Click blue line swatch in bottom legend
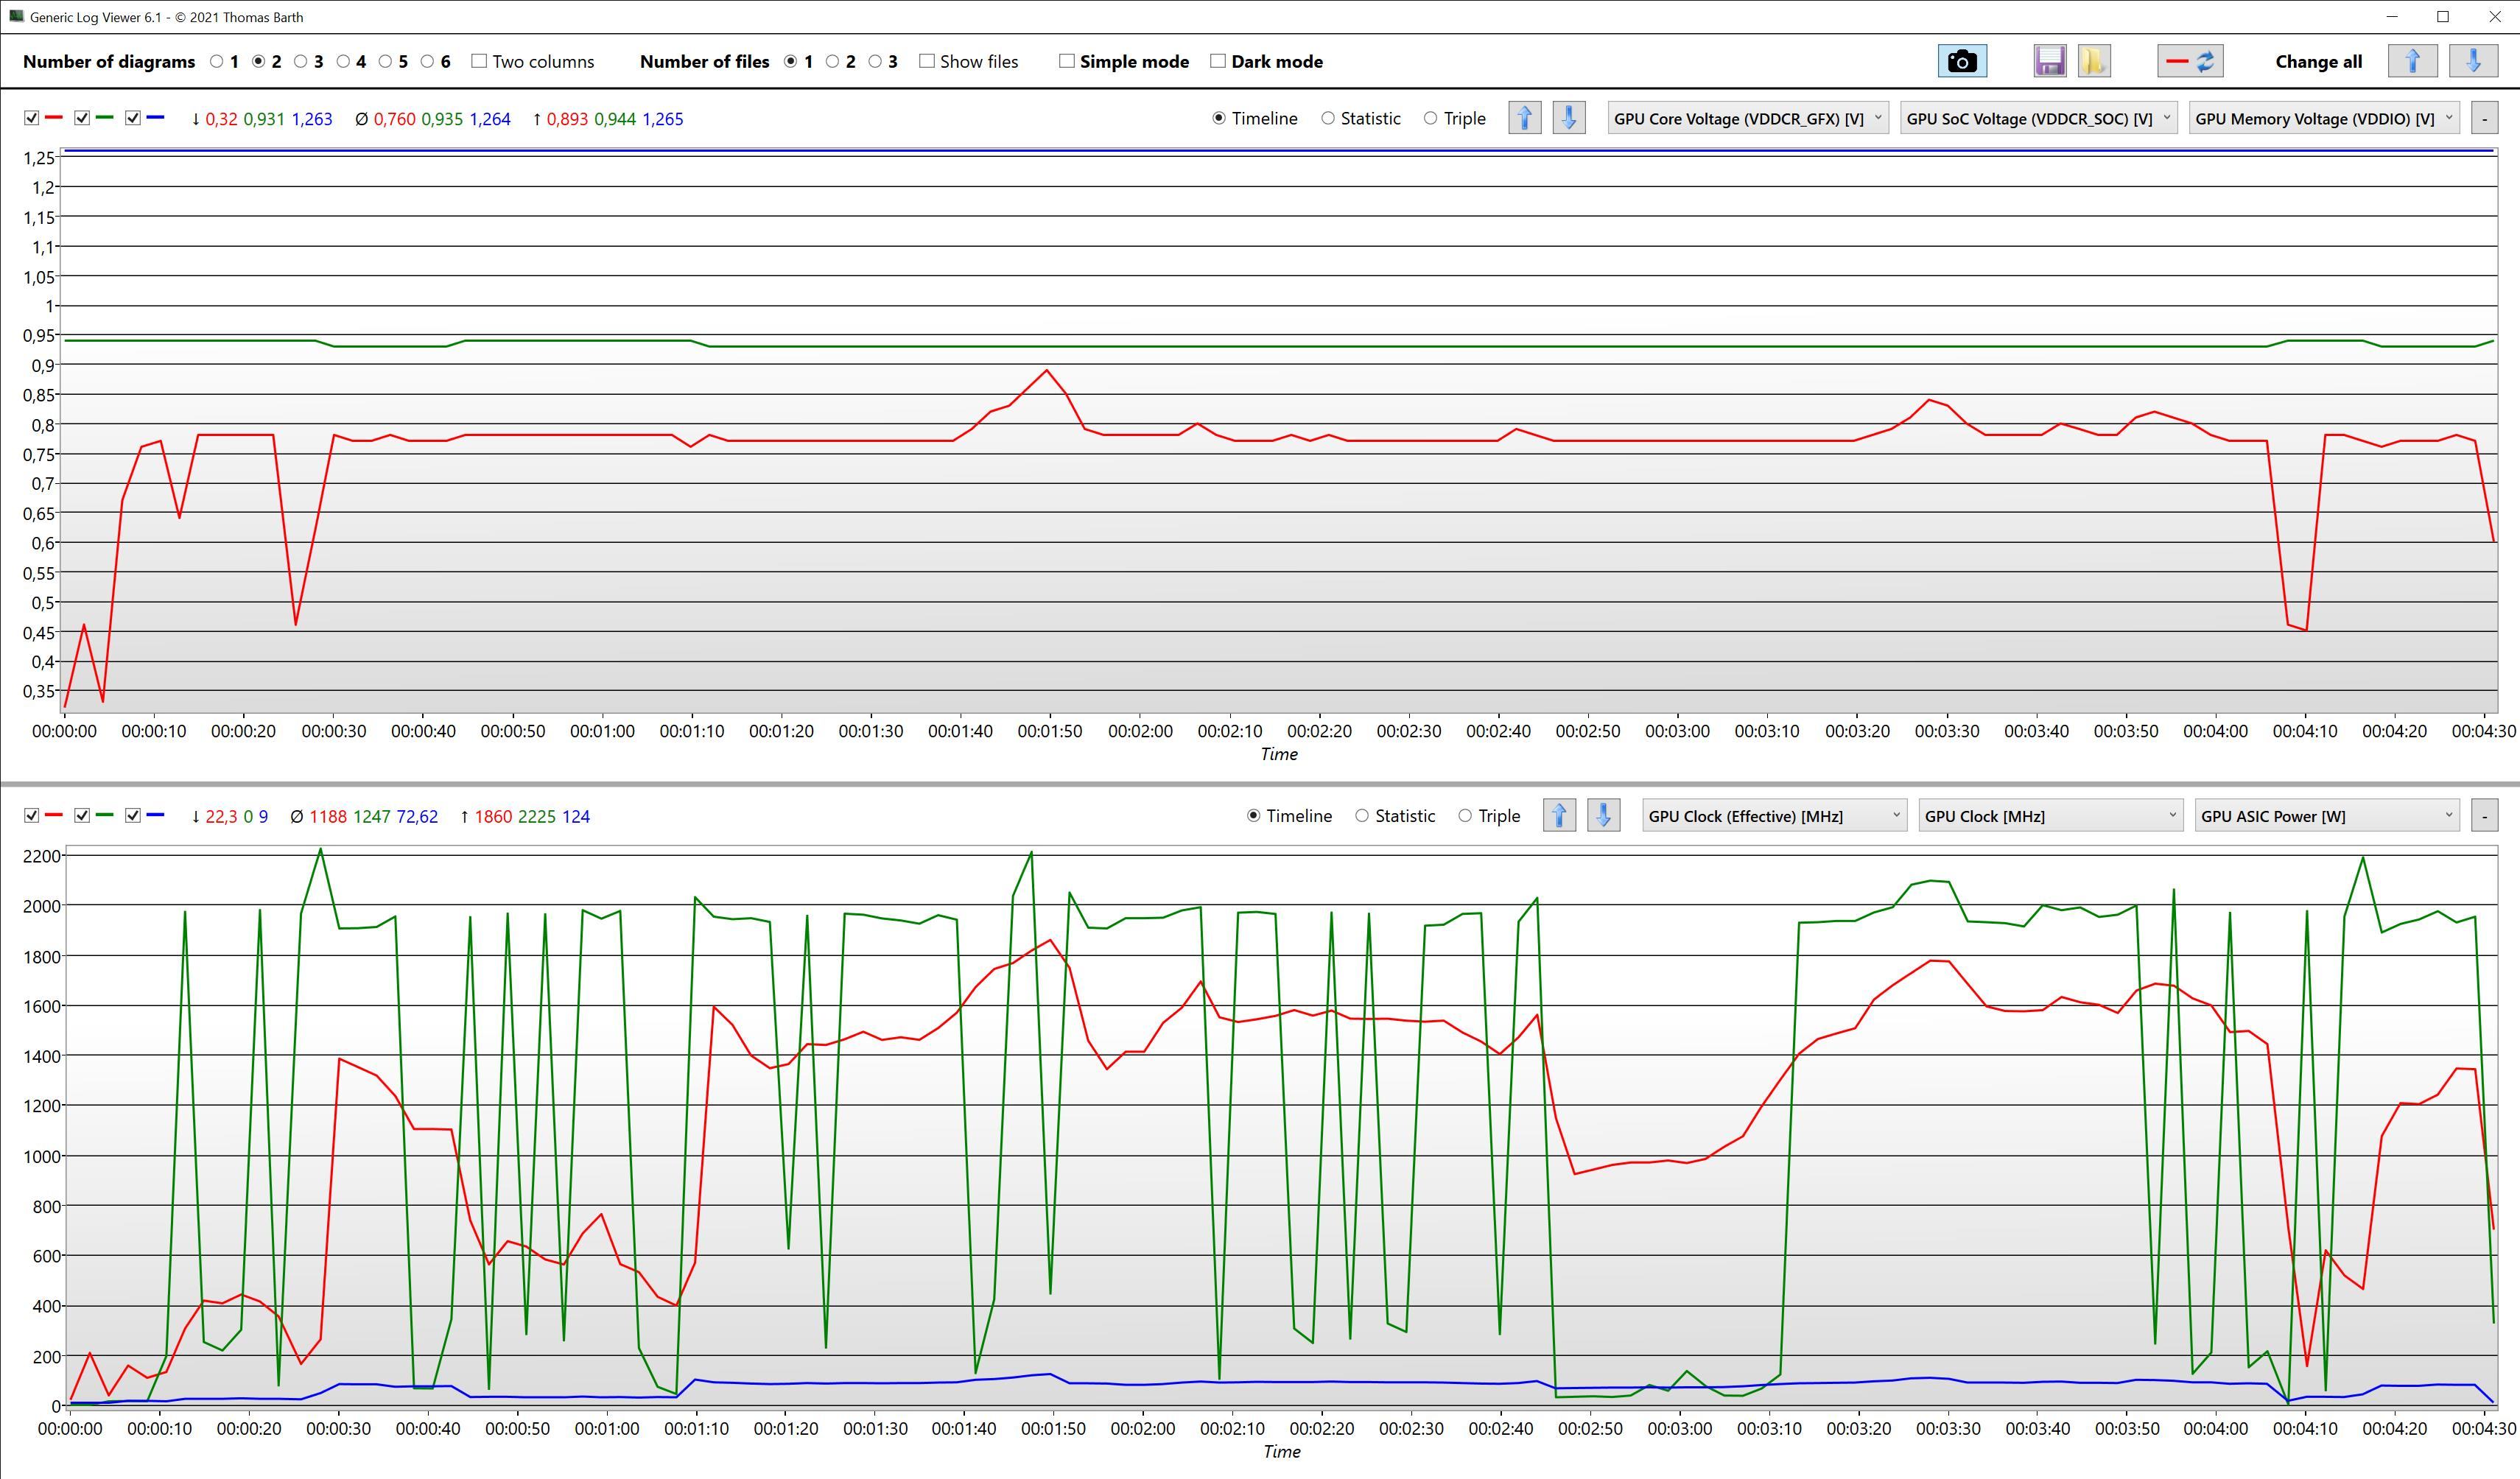2520x1479 pixels. 155,816
